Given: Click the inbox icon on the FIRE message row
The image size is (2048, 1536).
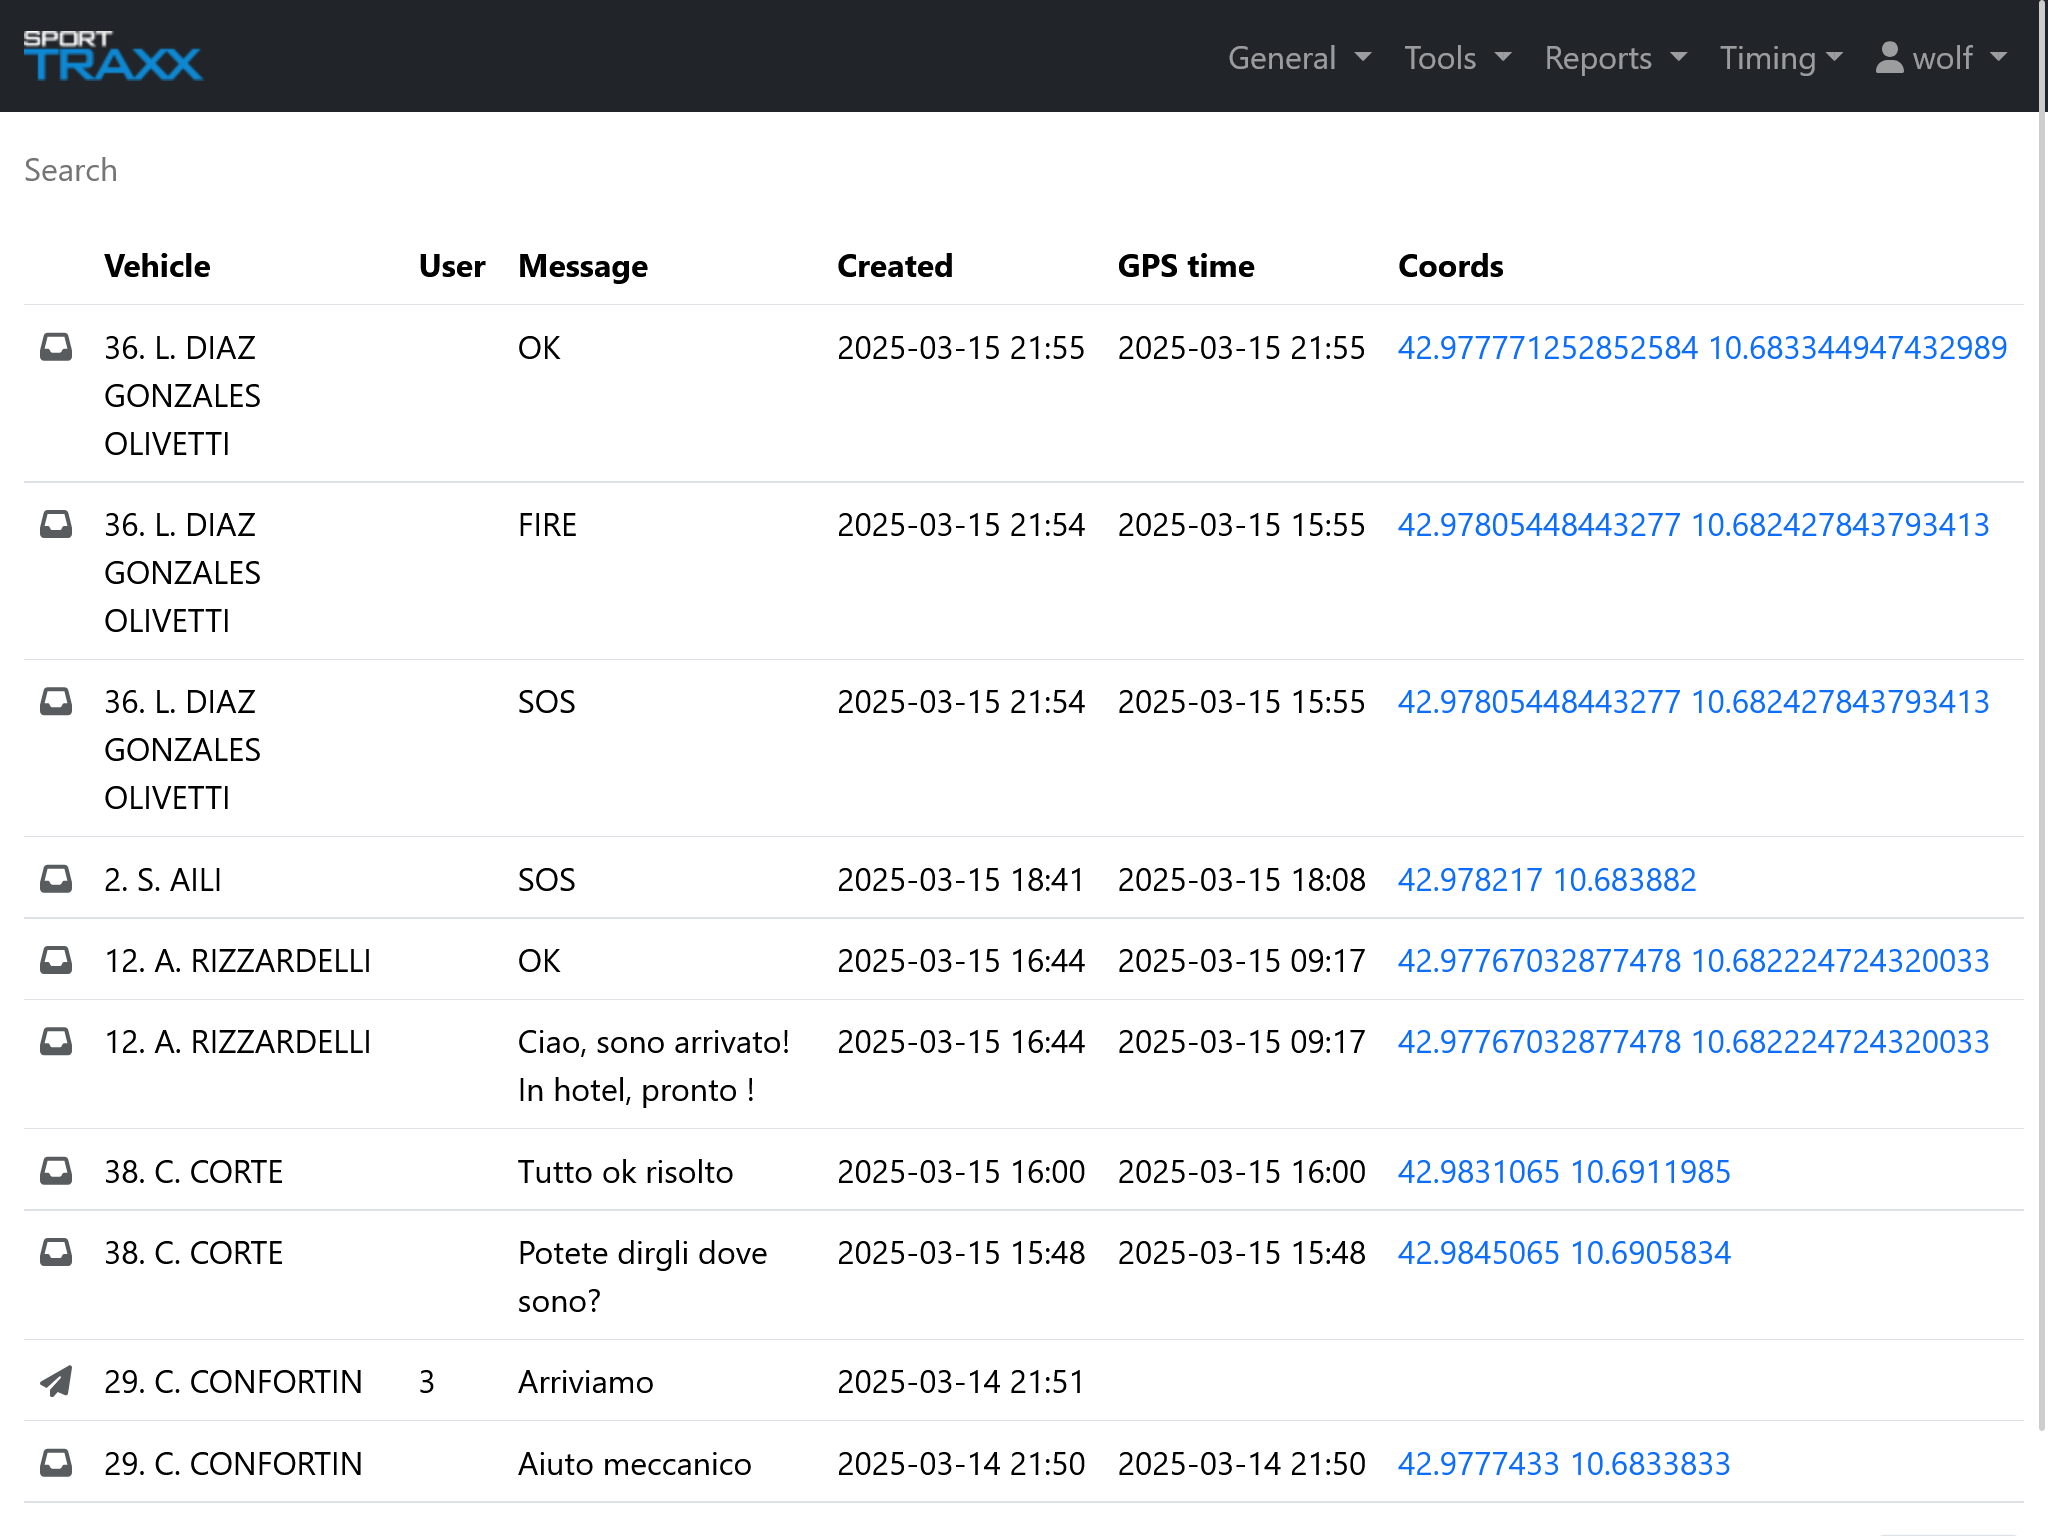Looking at the screenshot, I should pyautogui.click(x=55, y=524).
